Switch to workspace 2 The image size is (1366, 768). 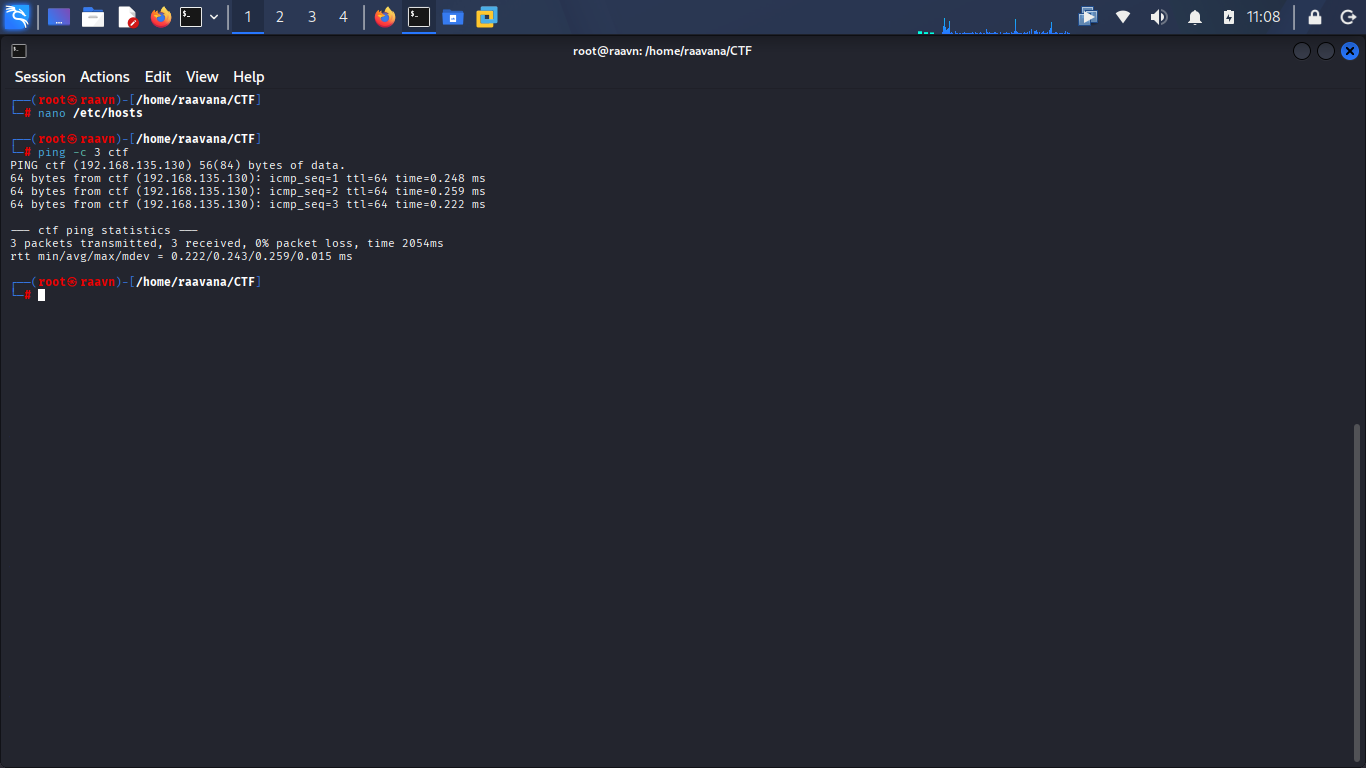click(x=280, y=17)
